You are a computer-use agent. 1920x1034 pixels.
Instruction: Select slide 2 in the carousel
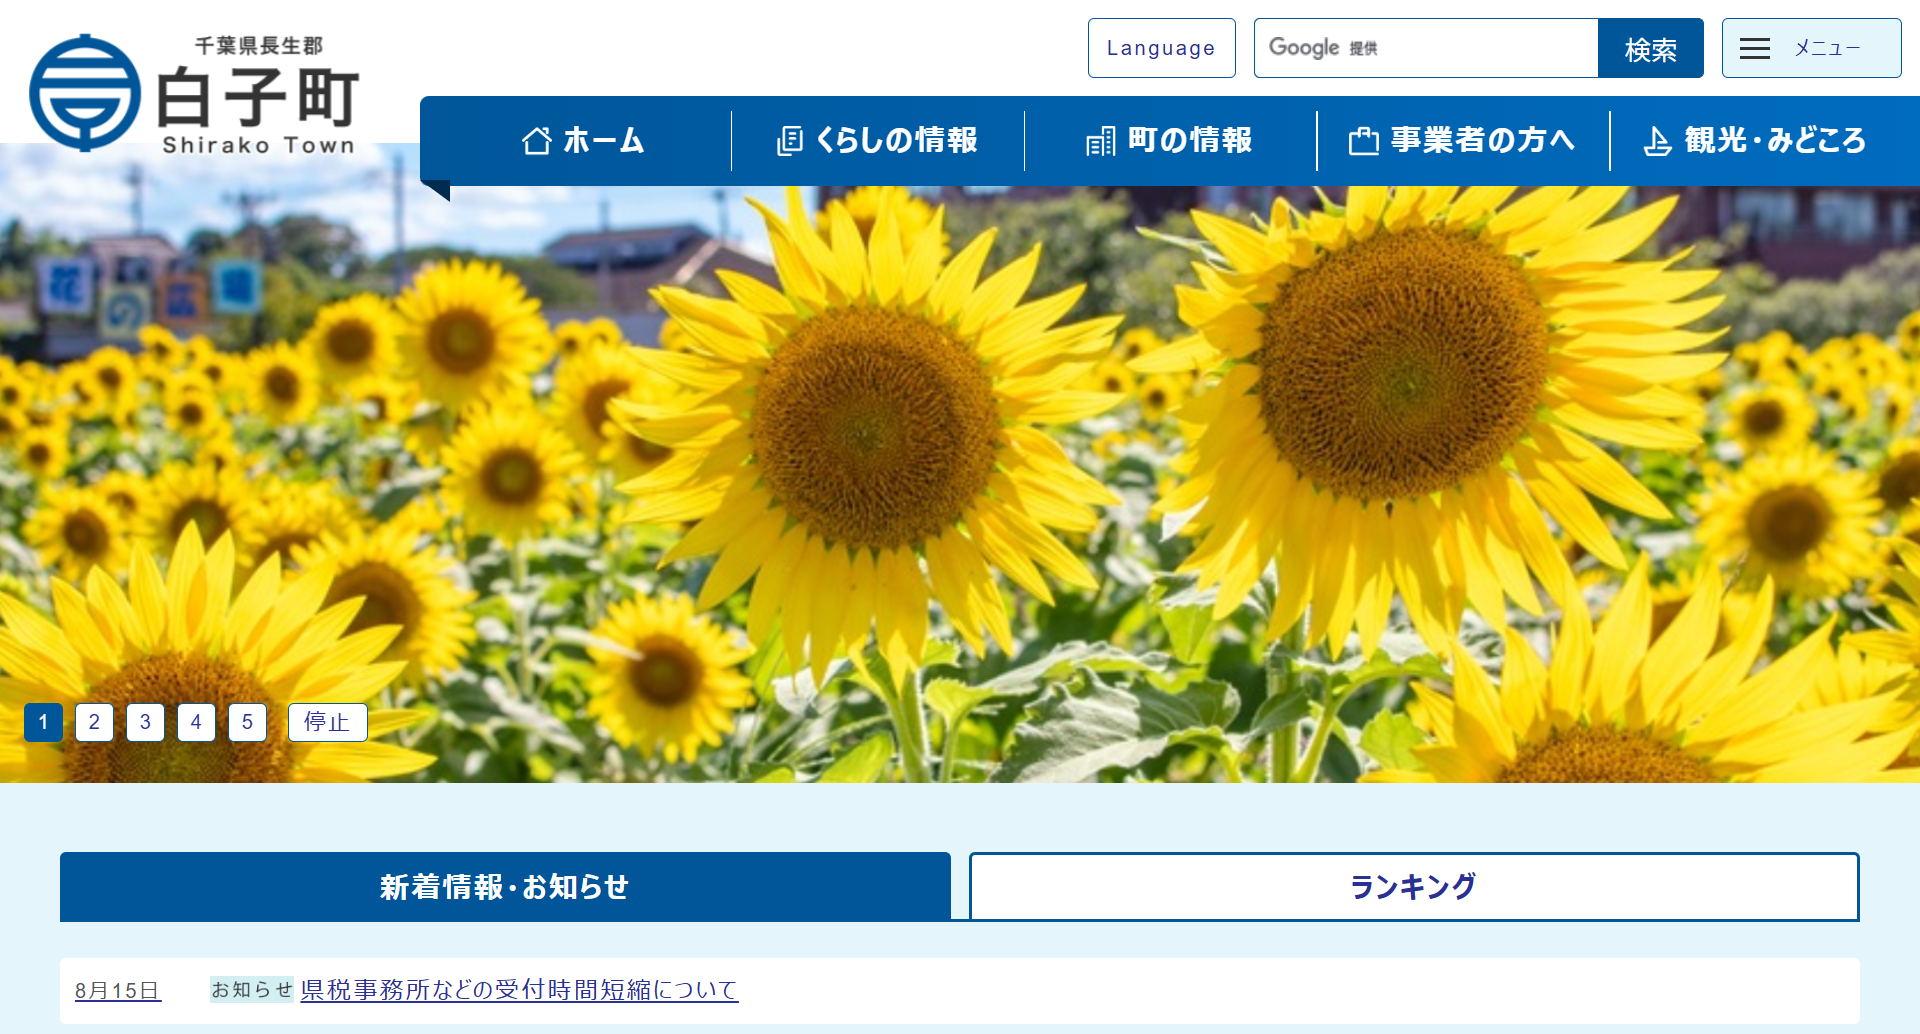(x=94, y=722)
